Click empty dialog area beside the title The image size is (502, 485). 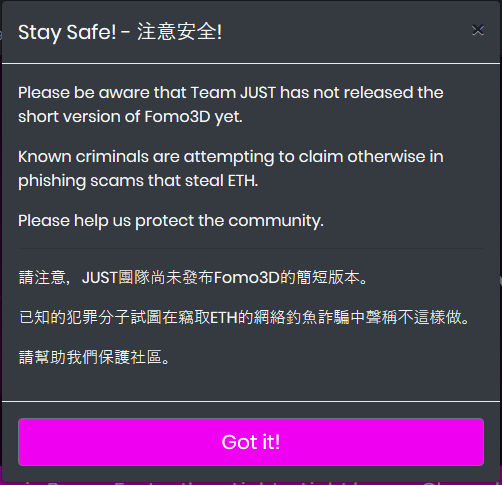click(347, 32)
